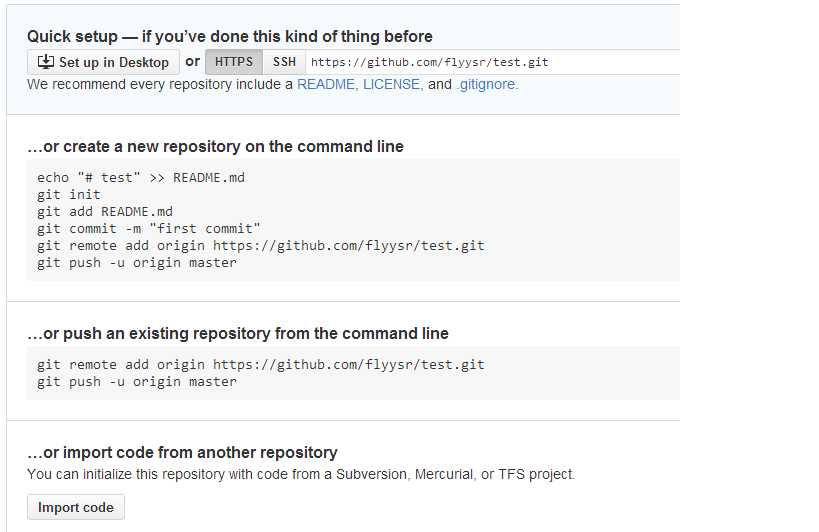819x532 pixels.
Task: Click the Quick setup heading
Action: 230,37
